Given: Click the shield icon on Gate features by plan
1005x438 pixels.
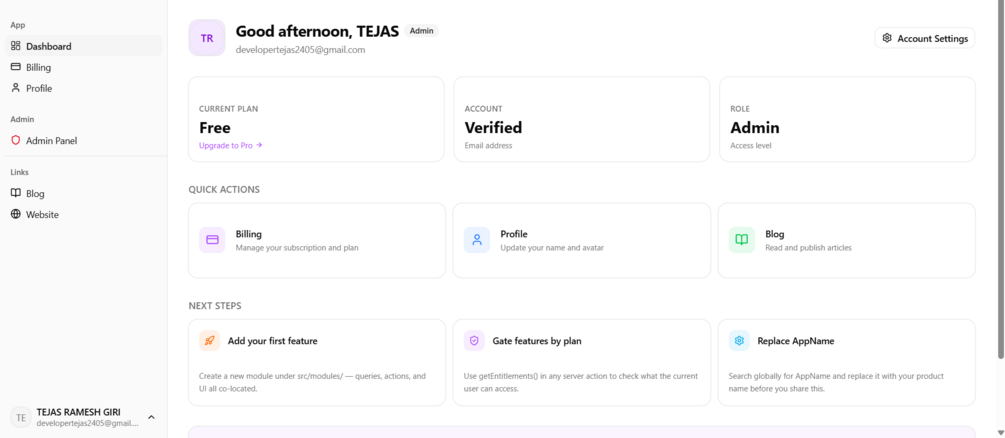Looking at the screenshot, I should (474, 341).
